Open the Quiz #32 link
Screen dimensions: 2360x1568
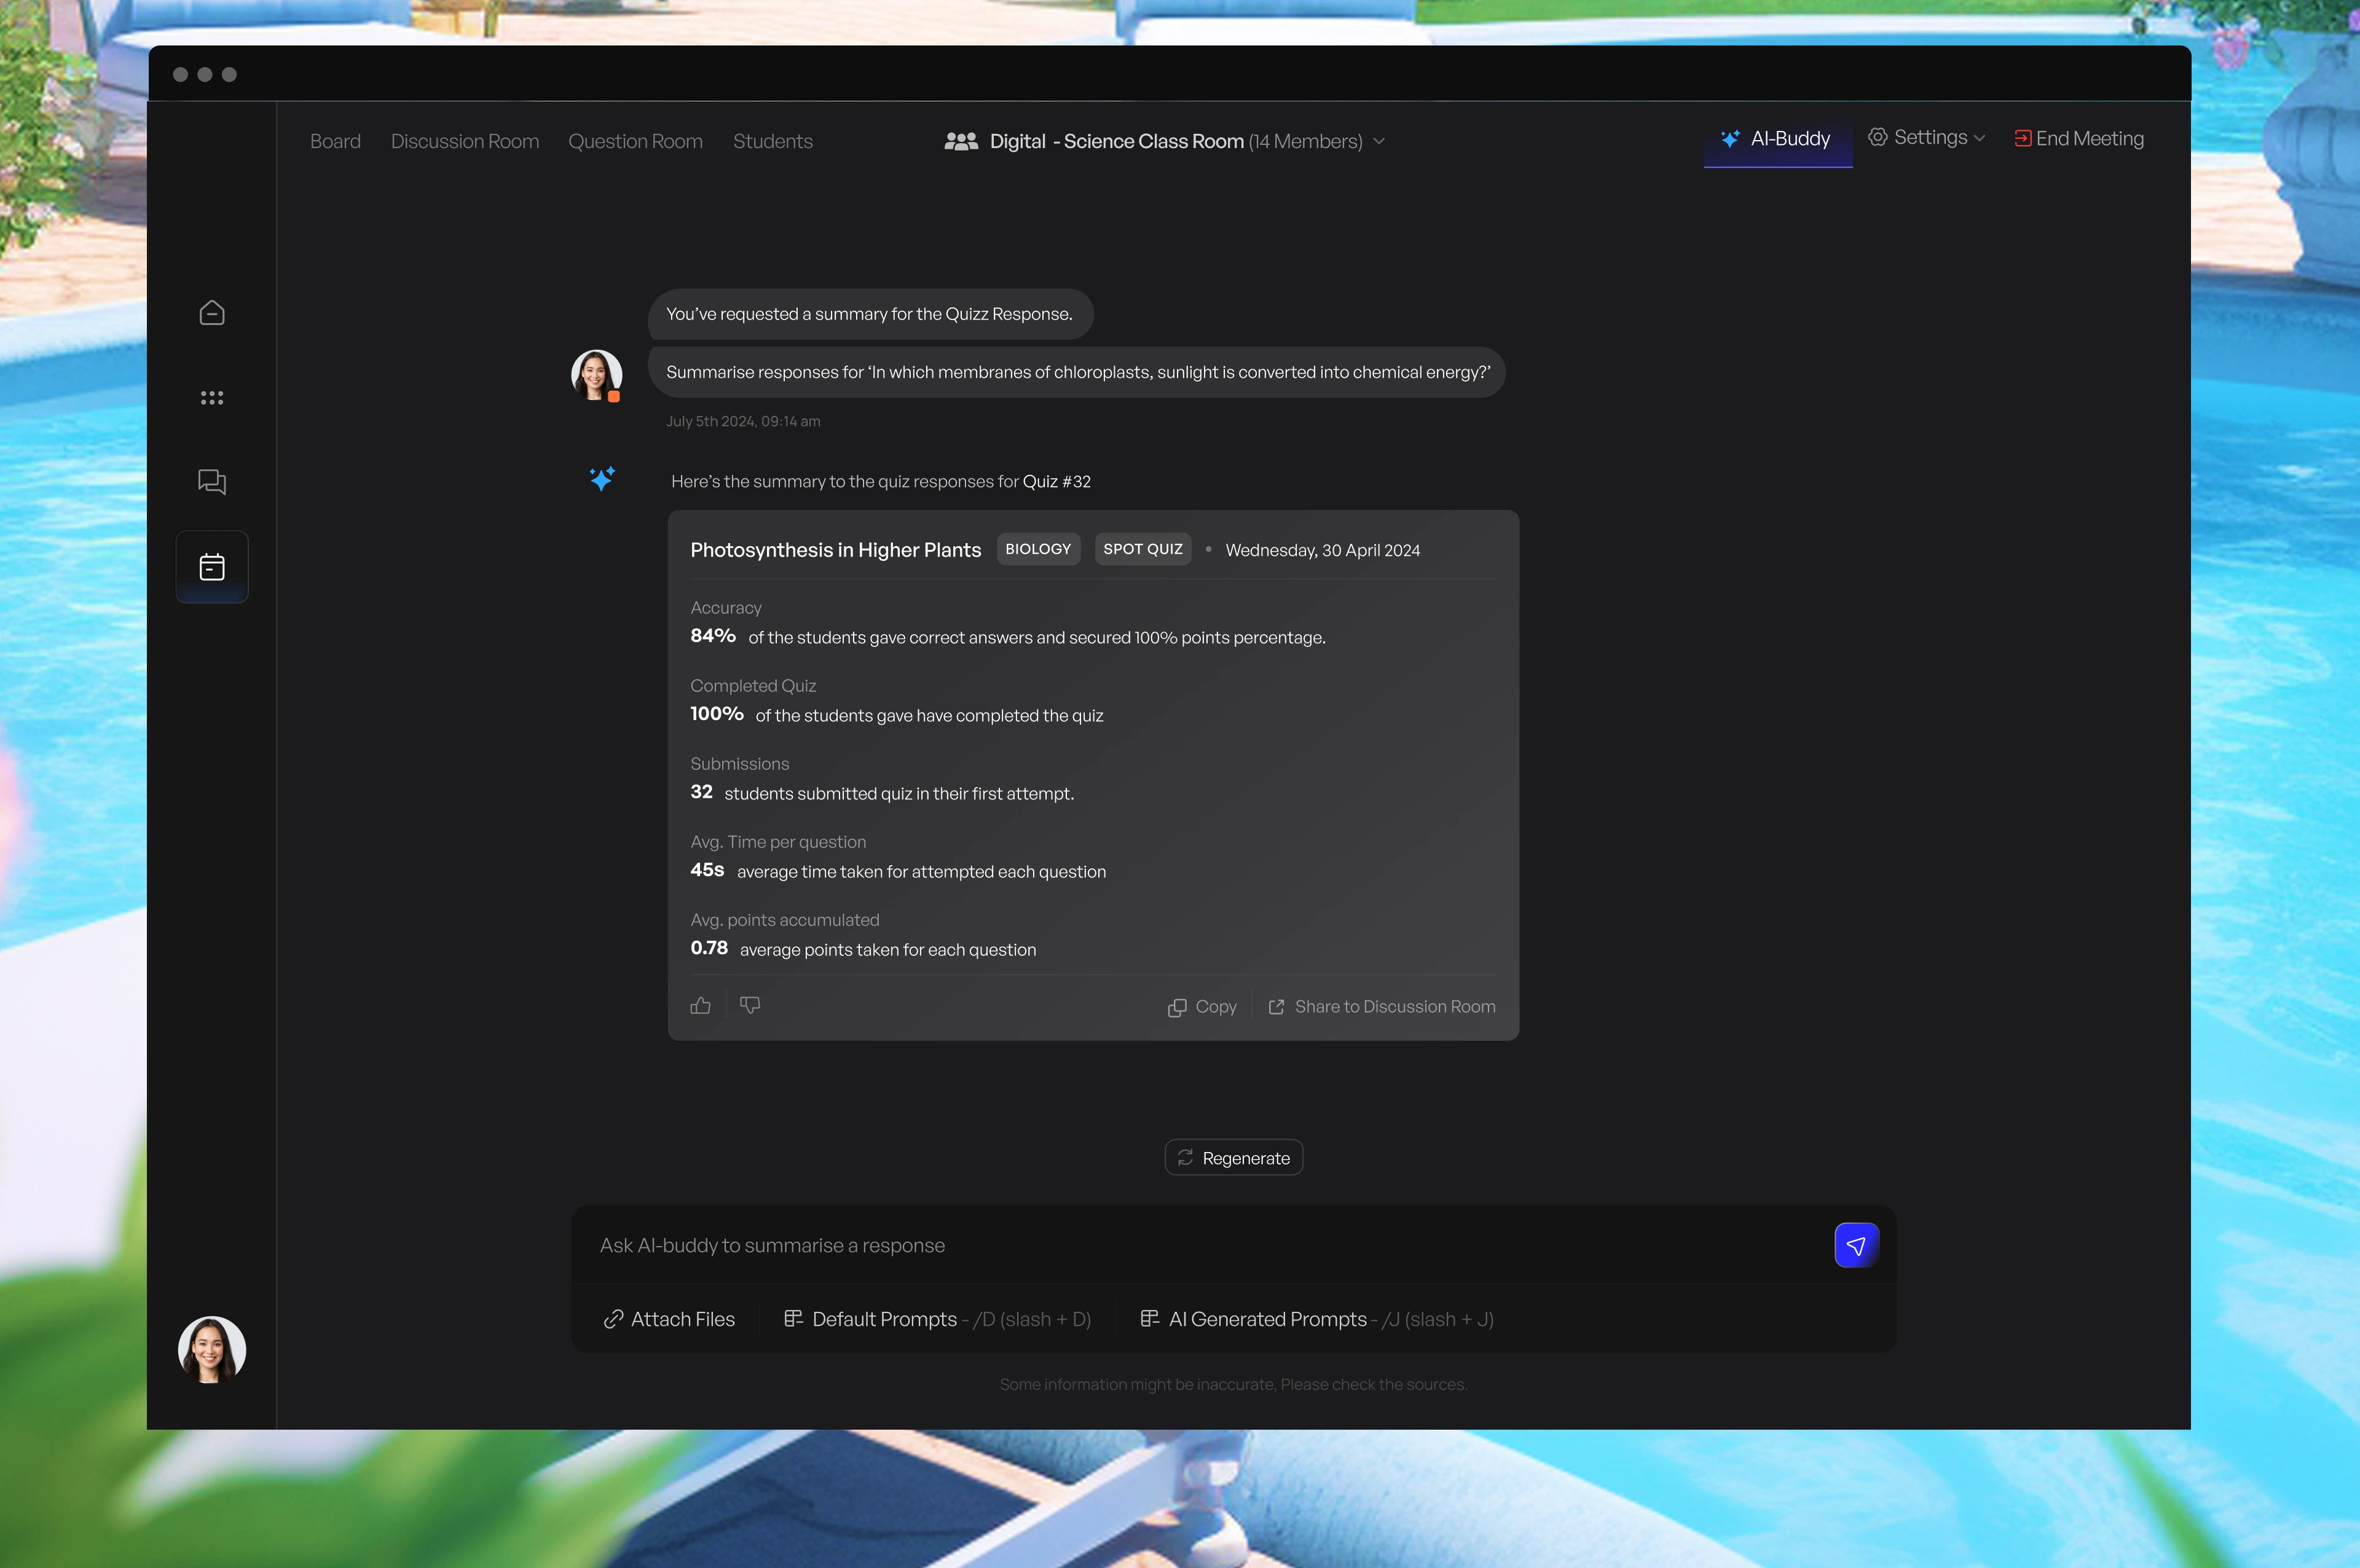(x=1057, y=482)
